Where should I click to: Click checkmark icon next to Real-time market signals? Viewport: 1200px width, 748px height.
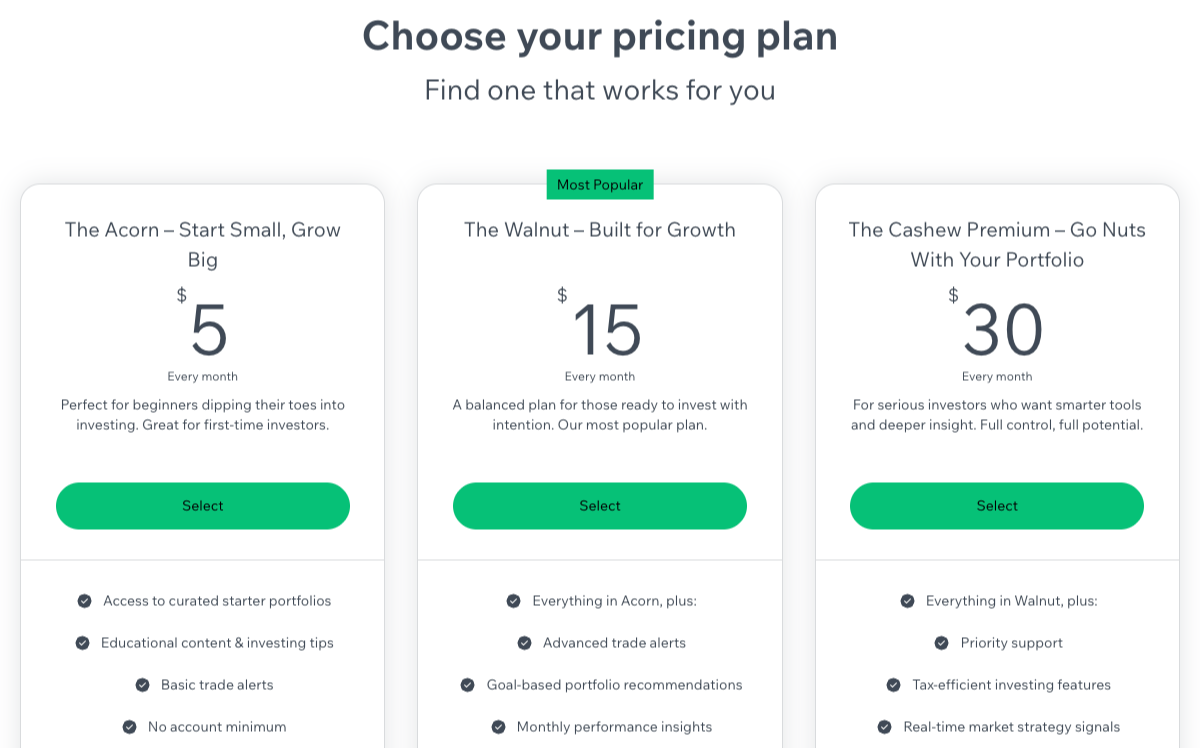[885, 727]
